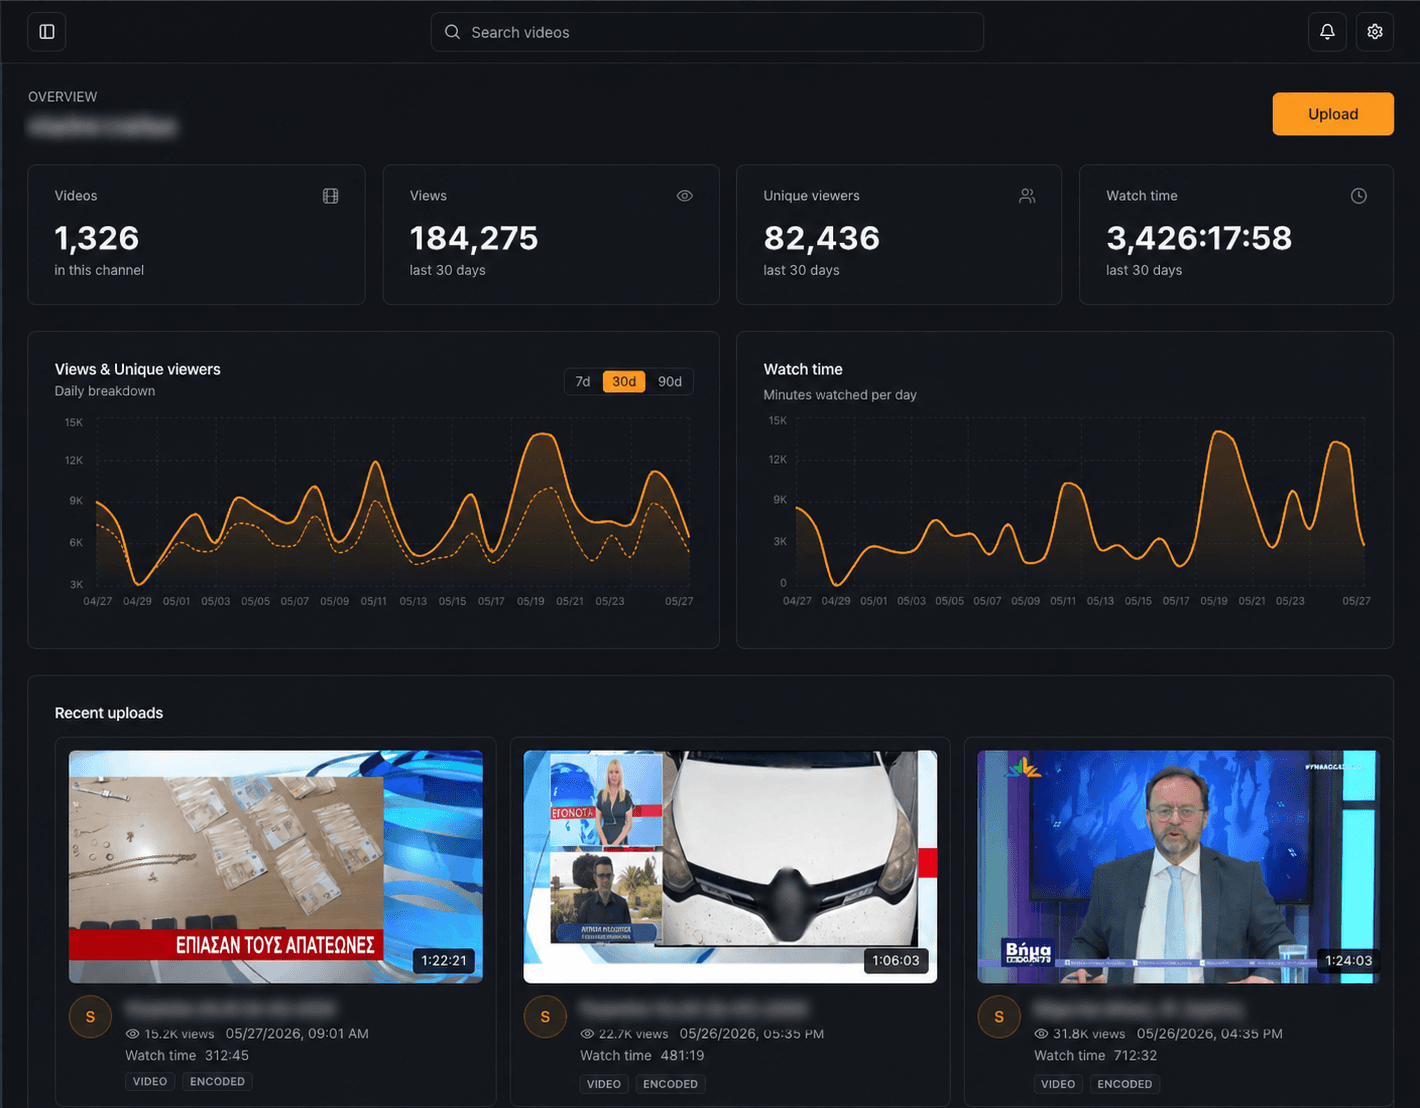The height and width of the screenshot is (1108, 1420).
Task: Open the 1:22:21 video thumbnail
Action: [276, 867]
